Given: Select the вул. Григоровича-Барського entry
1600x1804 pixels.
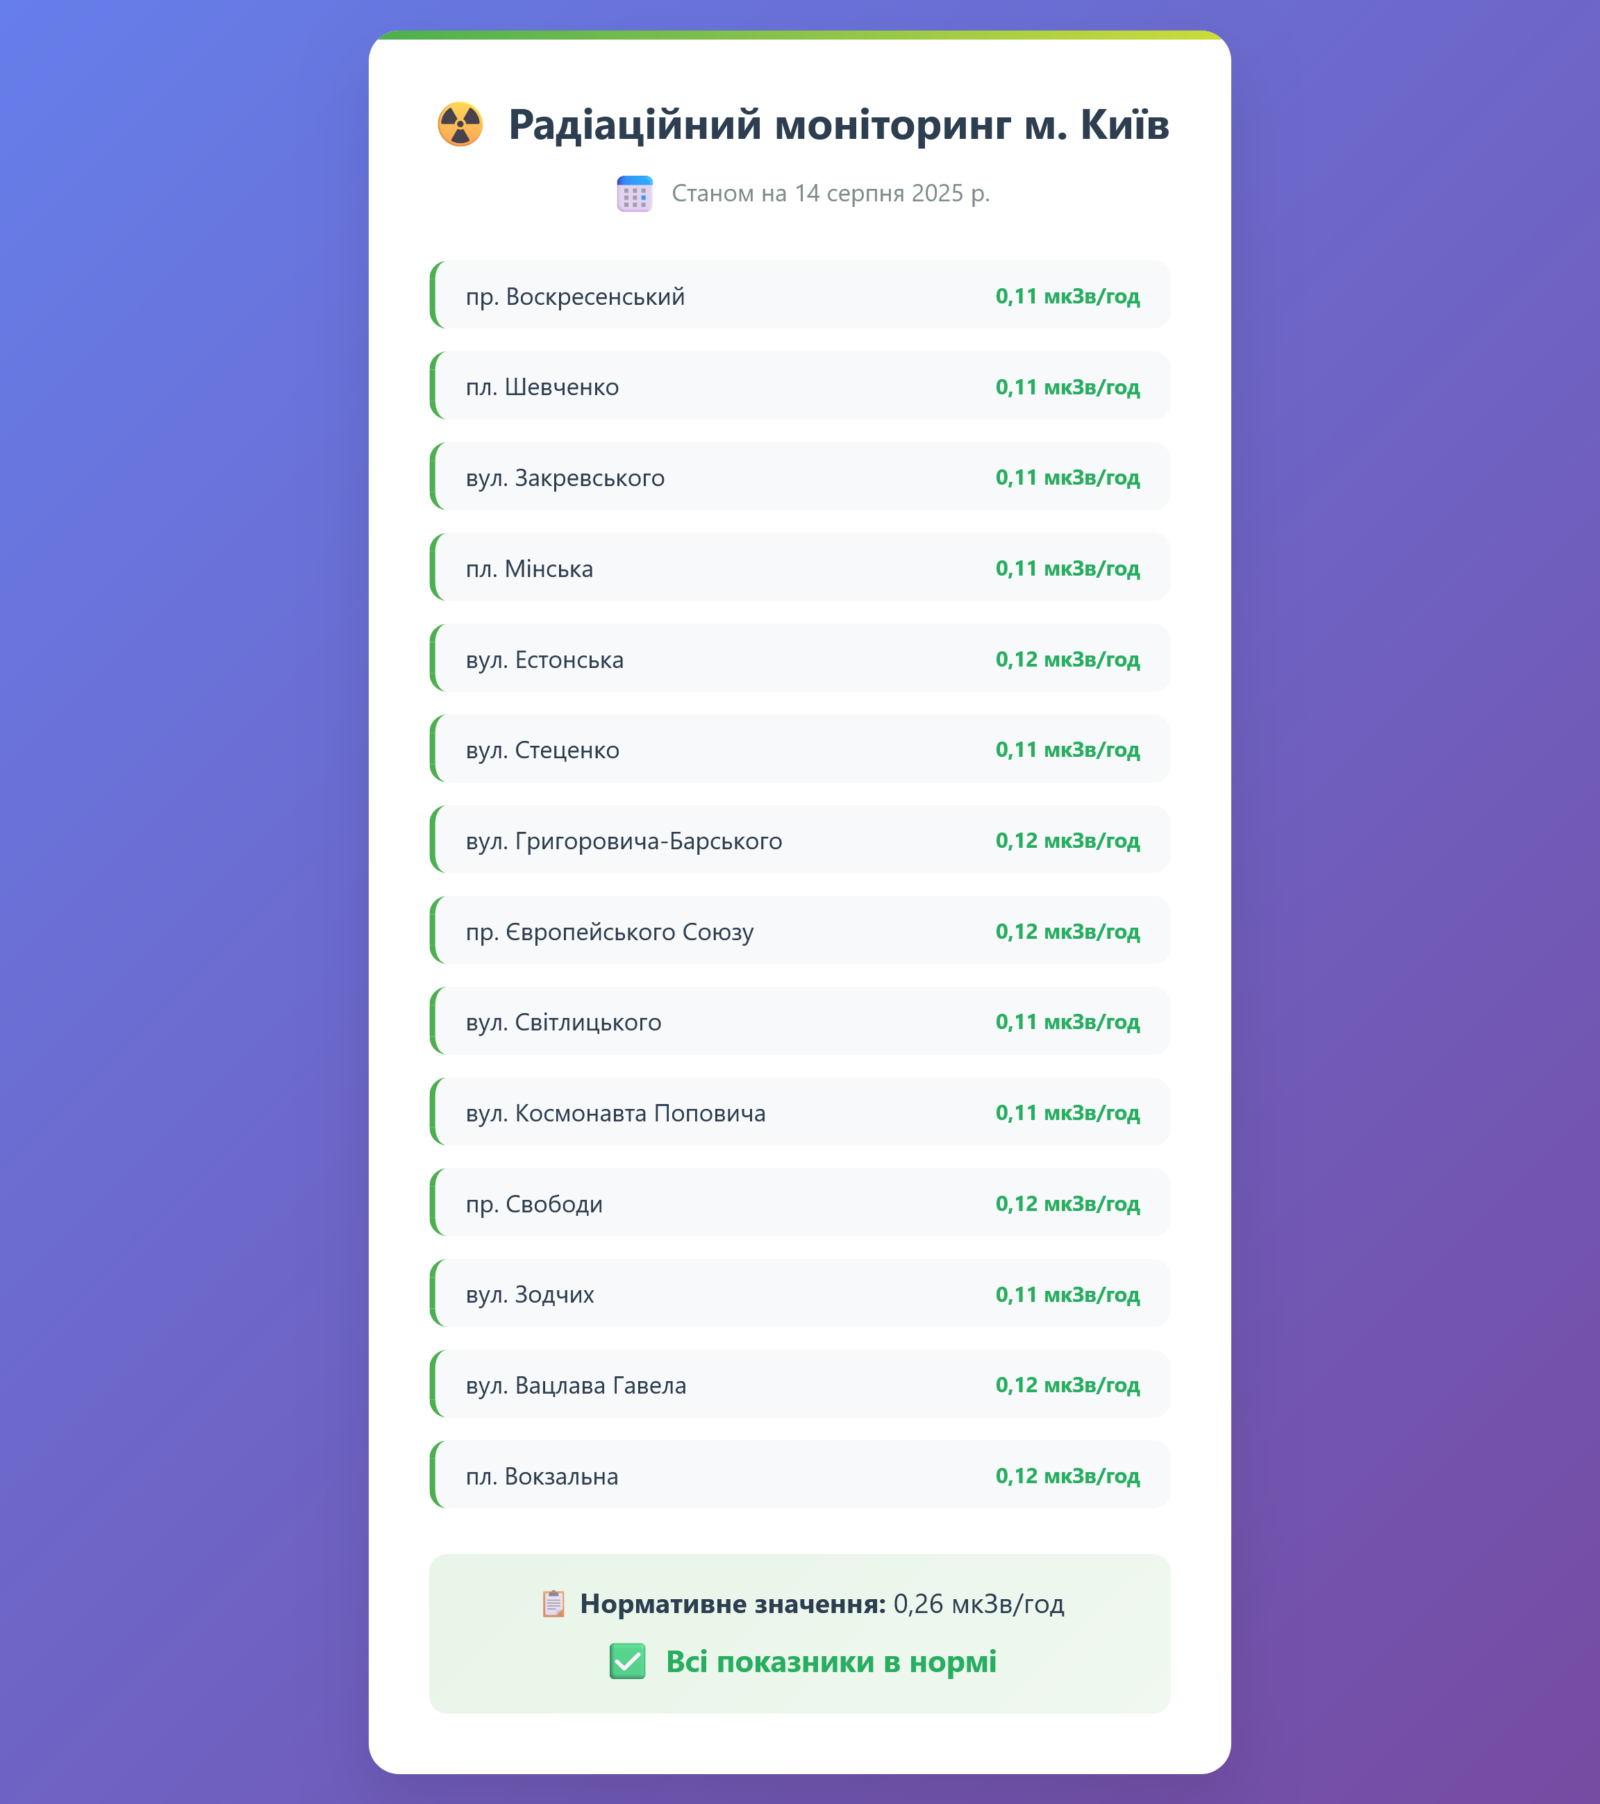Looking at the screenshot, I should [x=800, y=840].
